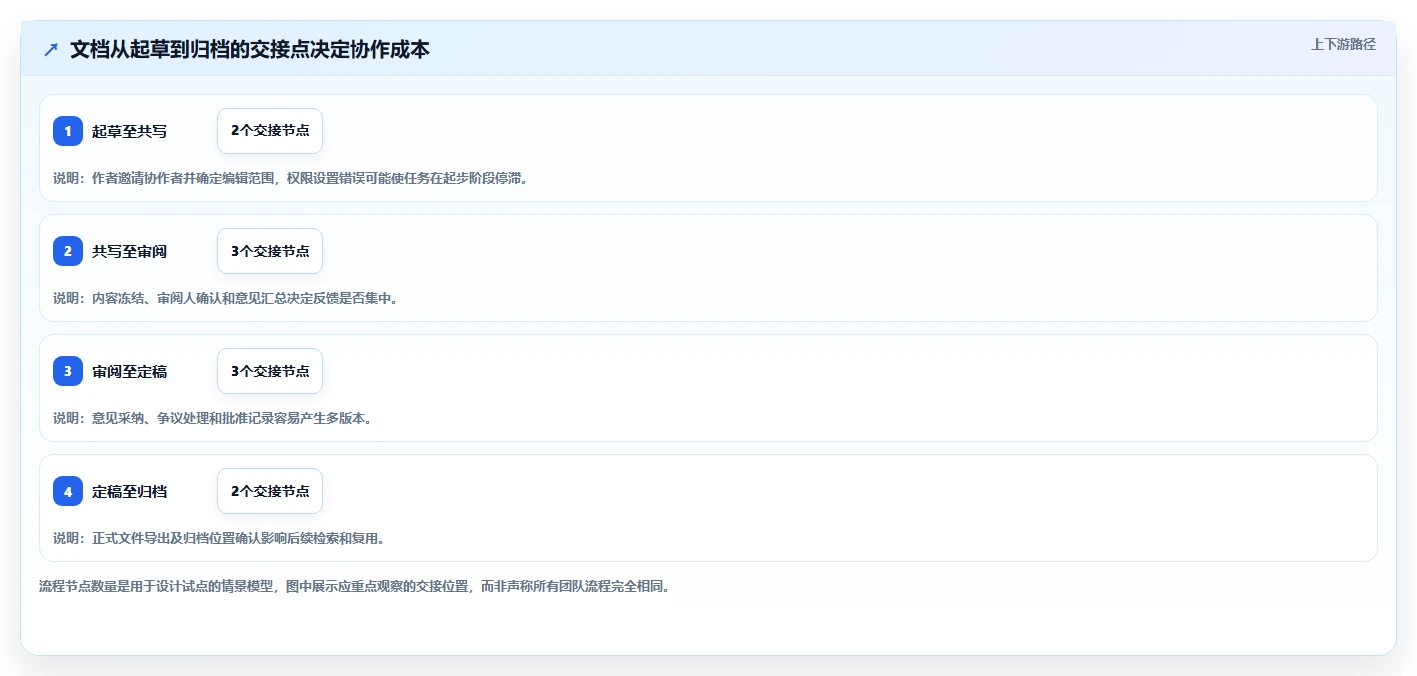The height and width of the screenshot is (676, 1417).
Task: Select the step 3 number badge
Action: click(68, 371)
